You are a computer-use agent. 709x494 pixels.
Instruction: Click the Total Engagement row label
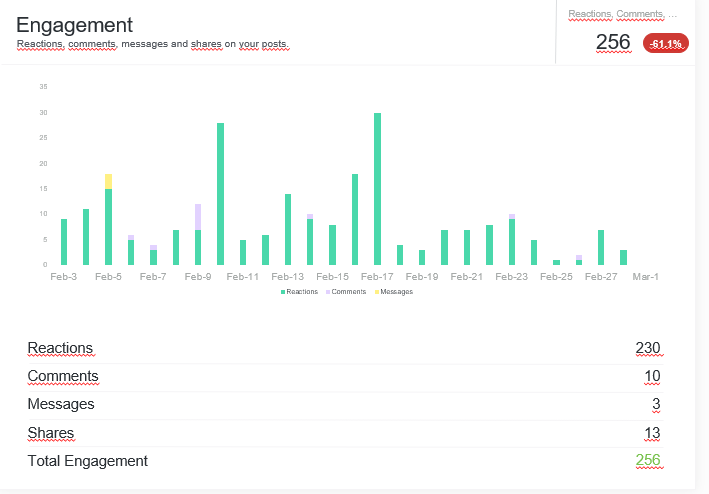pos(87,460)
